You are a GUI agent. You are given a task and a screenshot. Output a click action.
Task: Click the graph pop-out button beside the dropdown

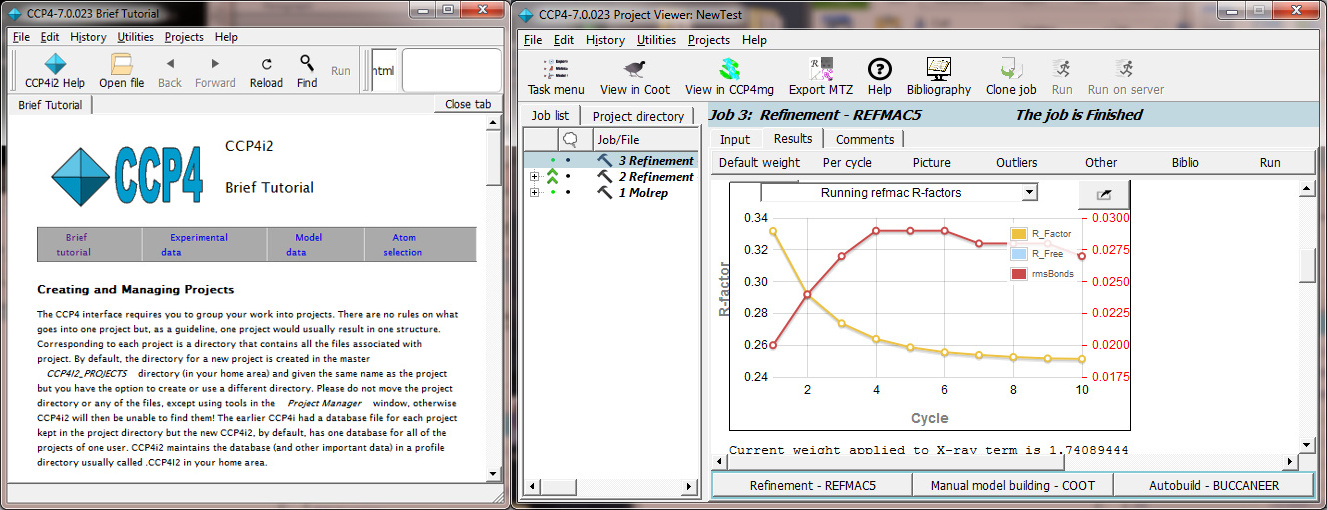pos(1103,193)
